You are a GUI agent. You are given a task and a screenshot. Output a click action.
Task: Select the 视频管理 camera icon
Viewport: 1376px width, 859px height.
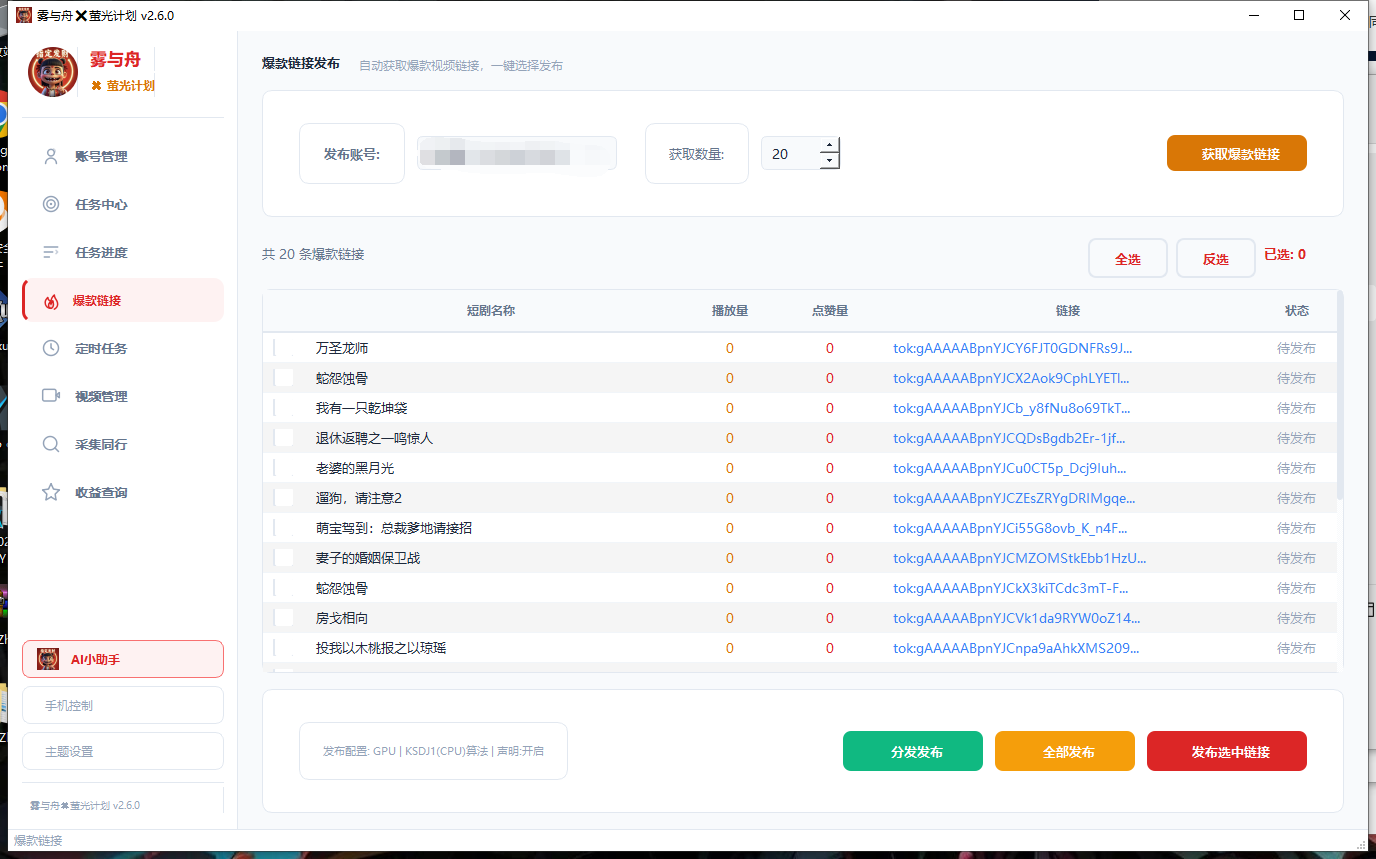point(51,396)
